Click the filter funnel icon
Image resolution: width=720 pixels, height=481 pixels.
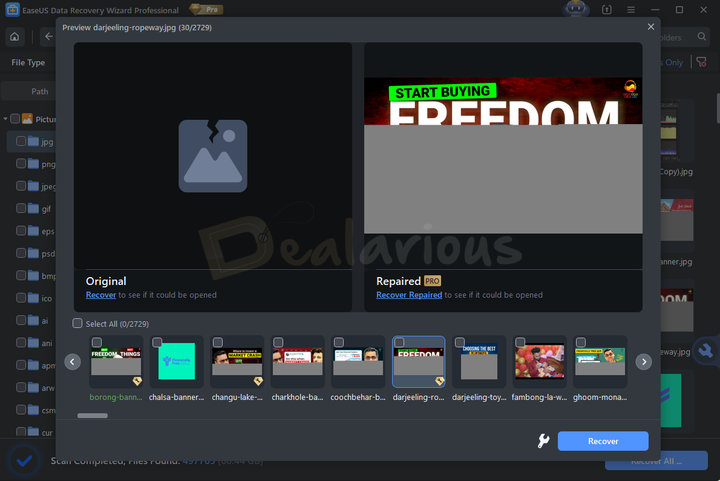pos(702,62)
